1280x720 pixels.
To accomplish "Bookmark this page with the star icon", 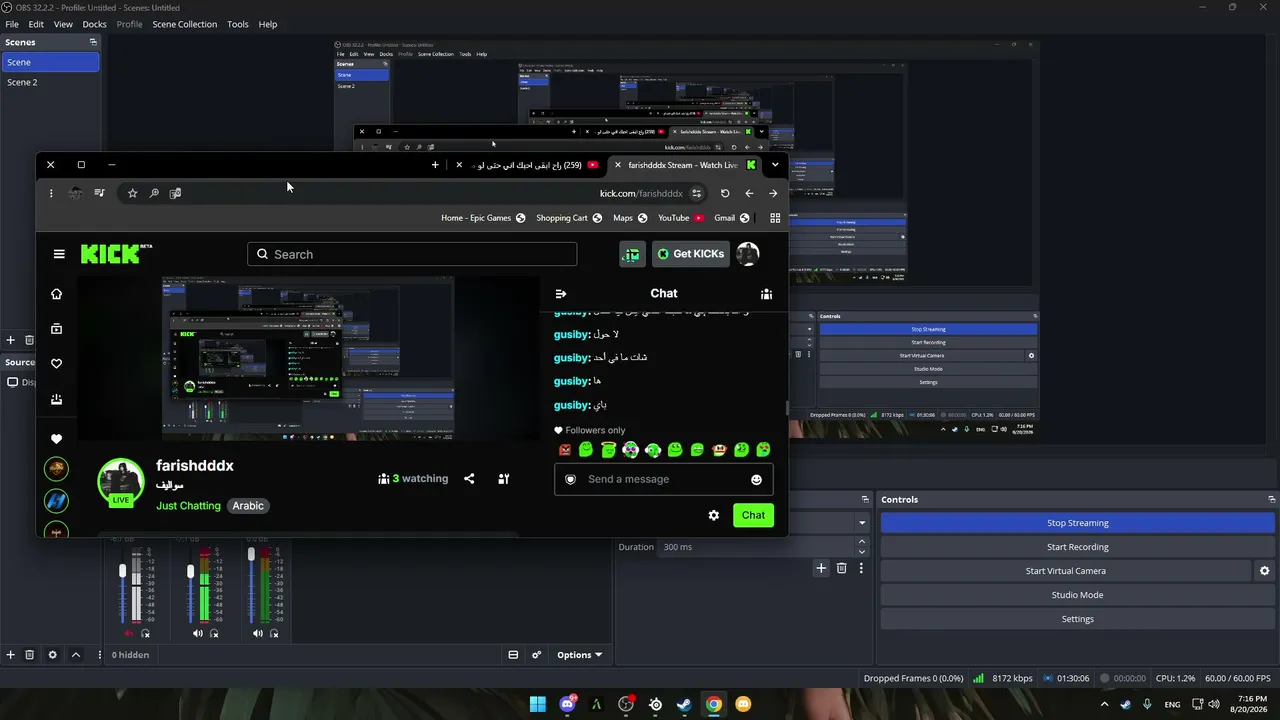I will 132,193.
